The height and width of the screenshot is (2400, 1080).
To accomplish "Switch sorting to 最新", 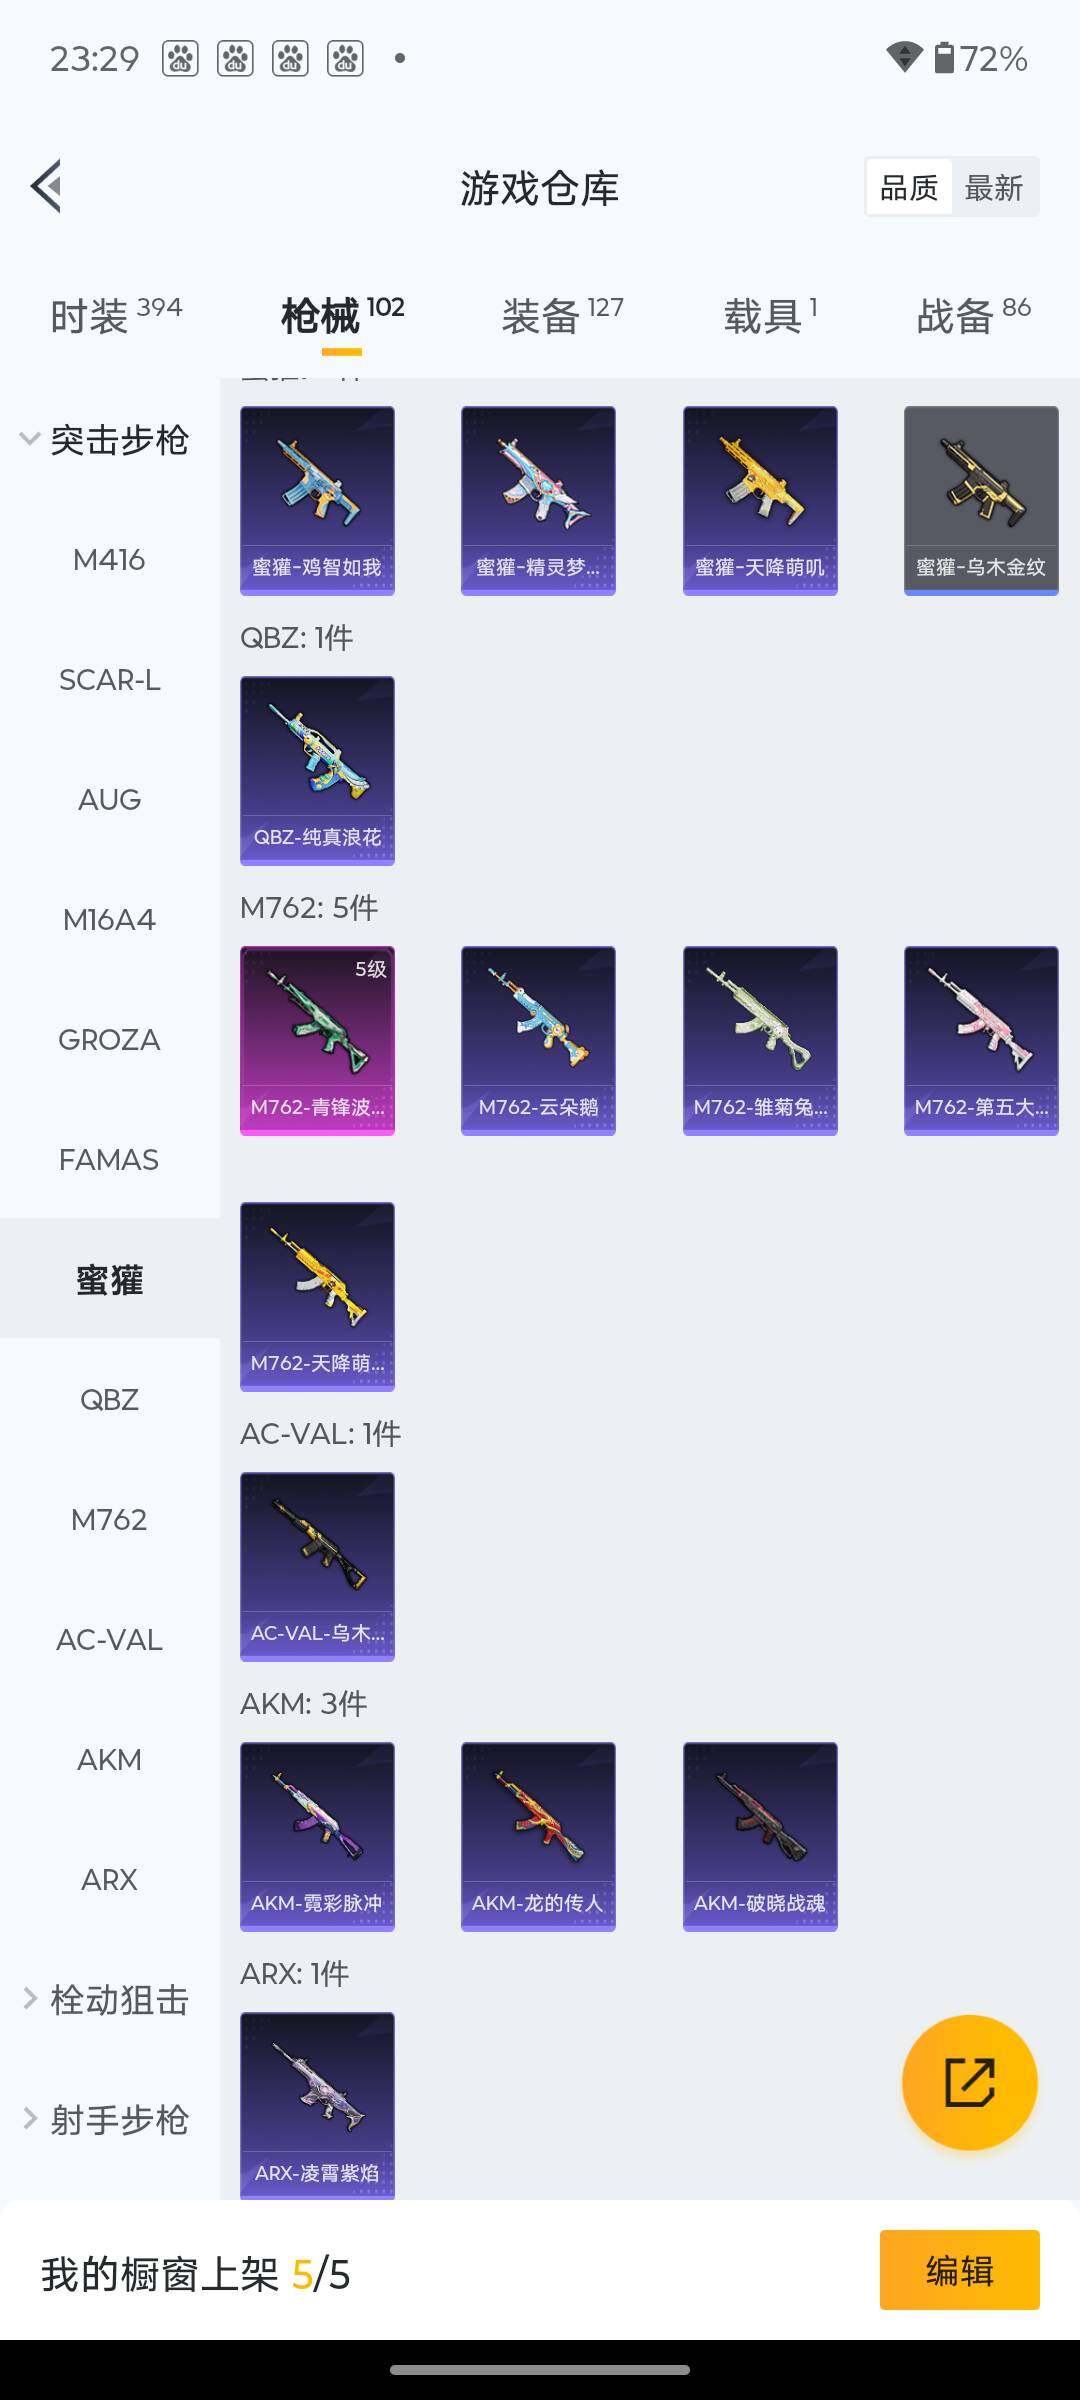I will pos(994,187).
